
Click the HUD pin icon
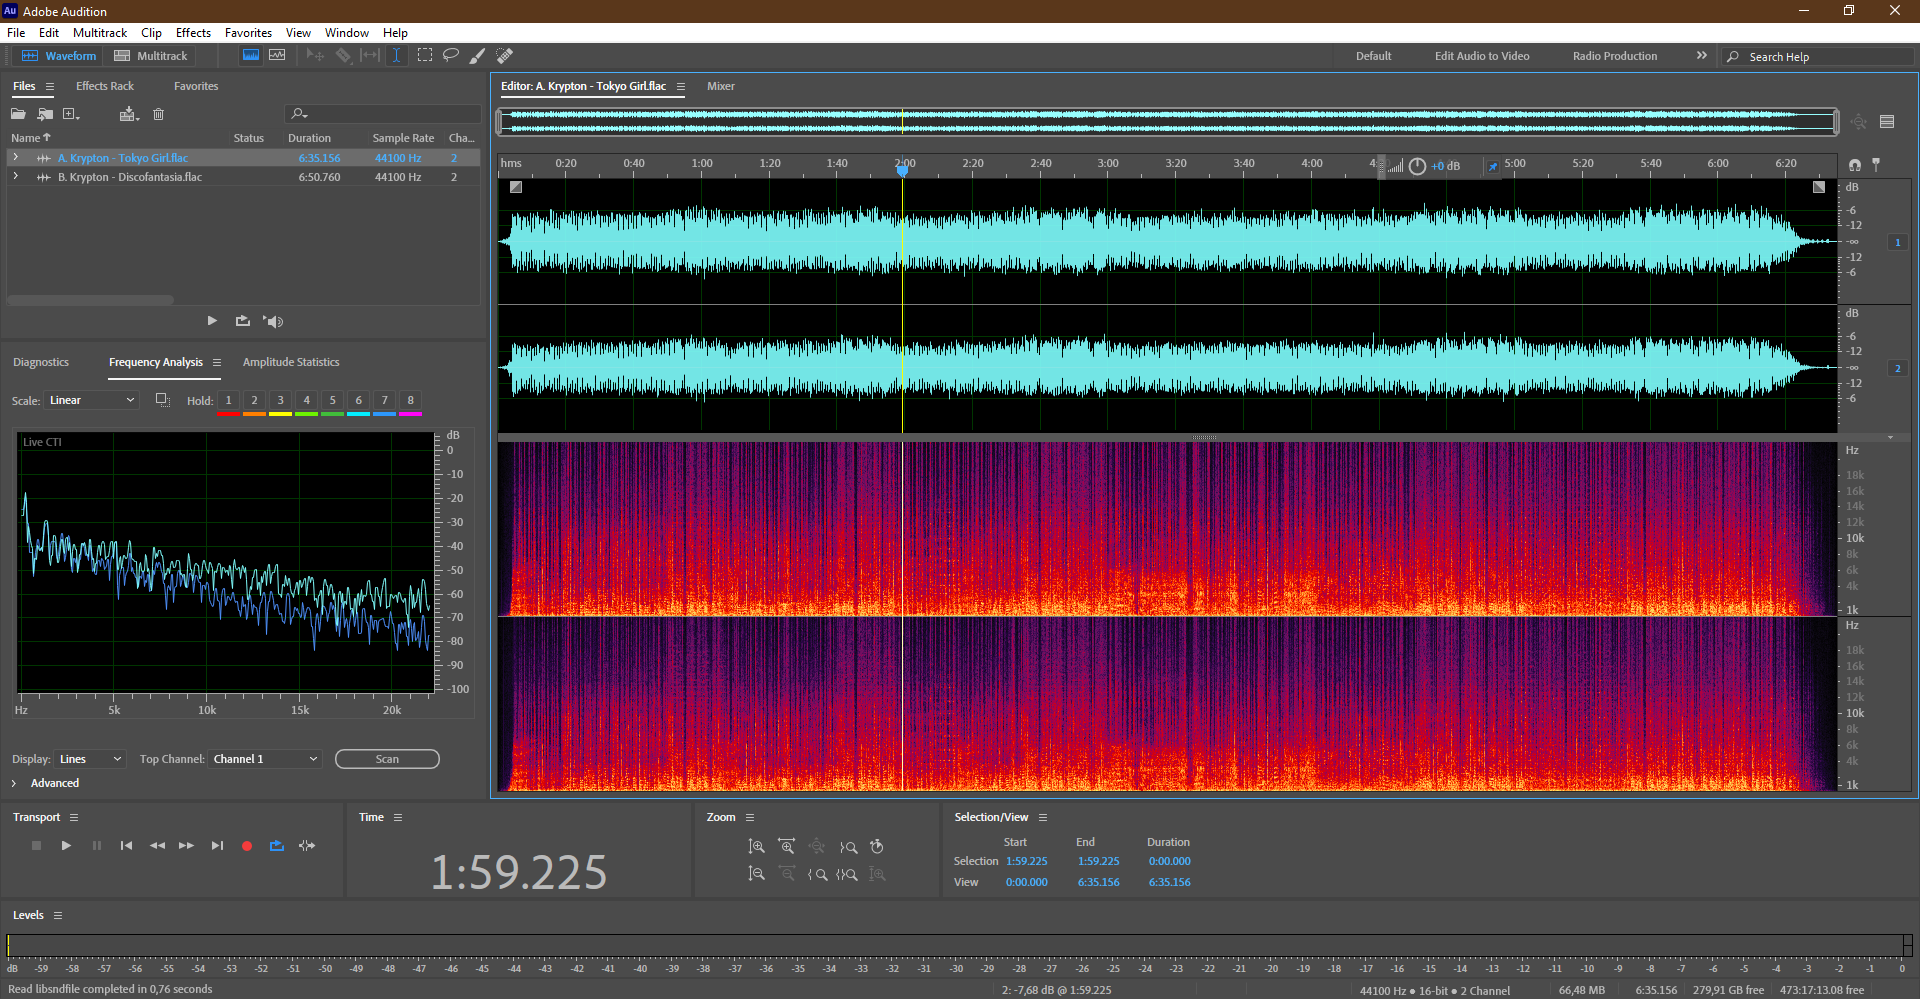click(1493, 166)
